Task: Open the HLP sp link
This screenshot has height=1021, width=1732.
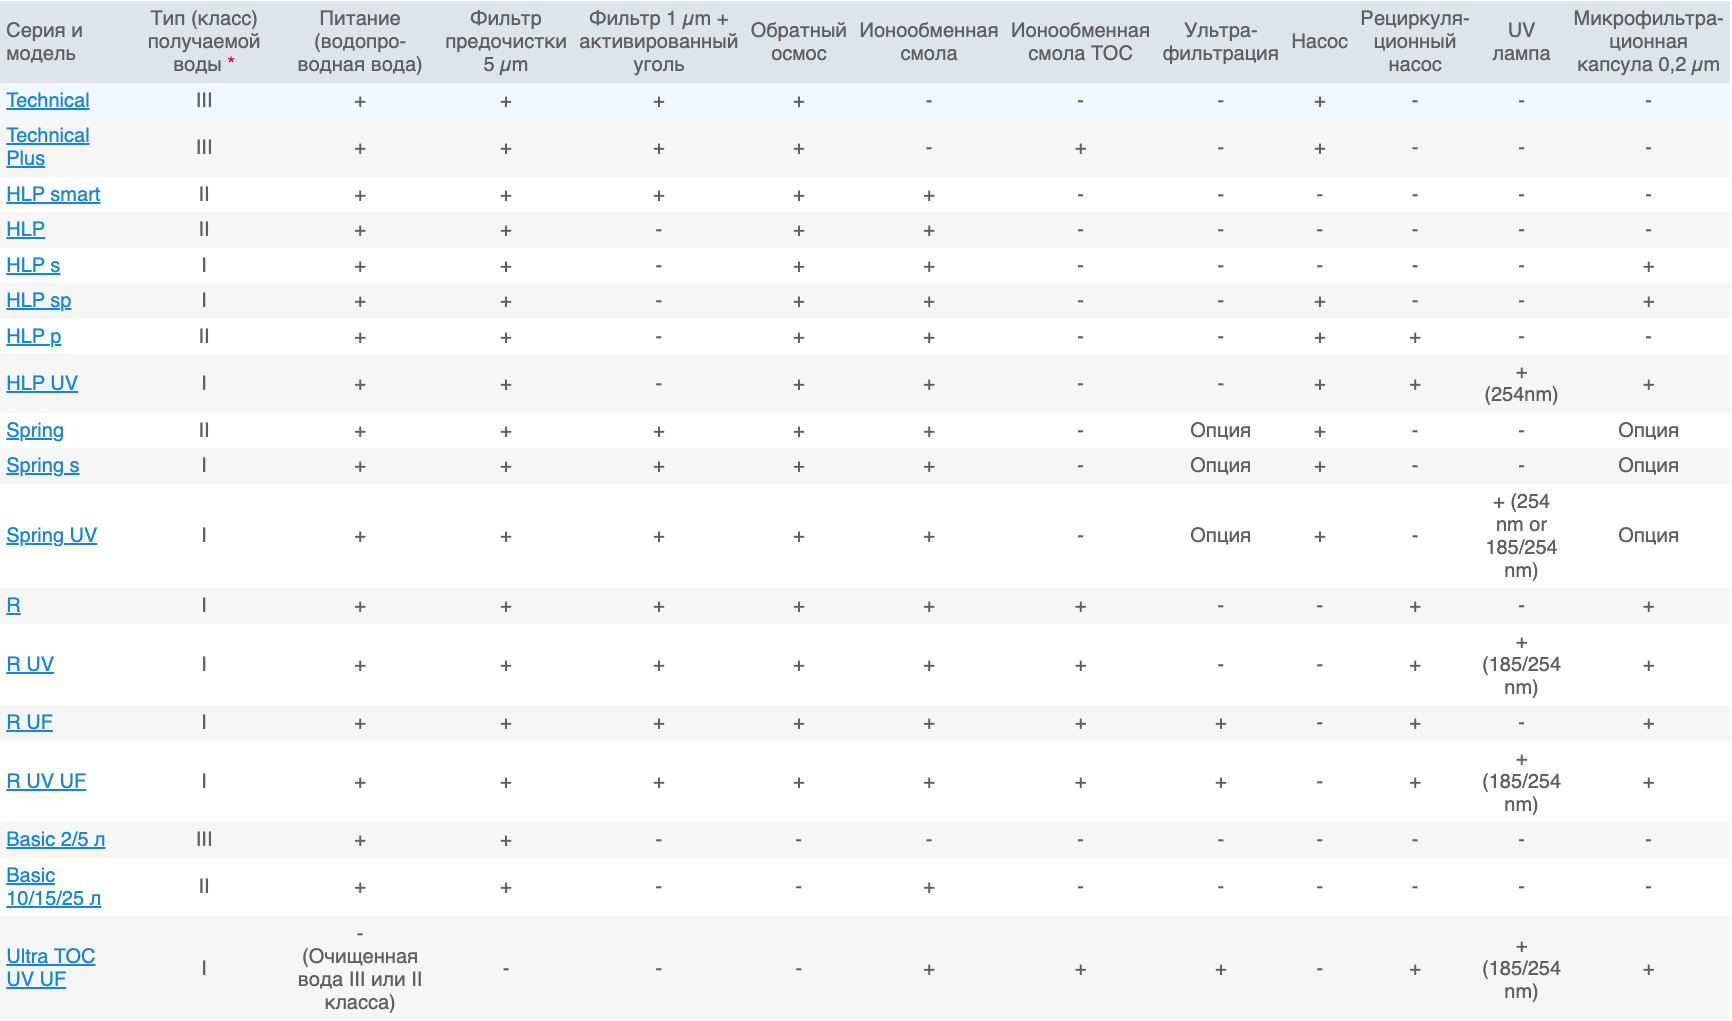Action: 38,300
